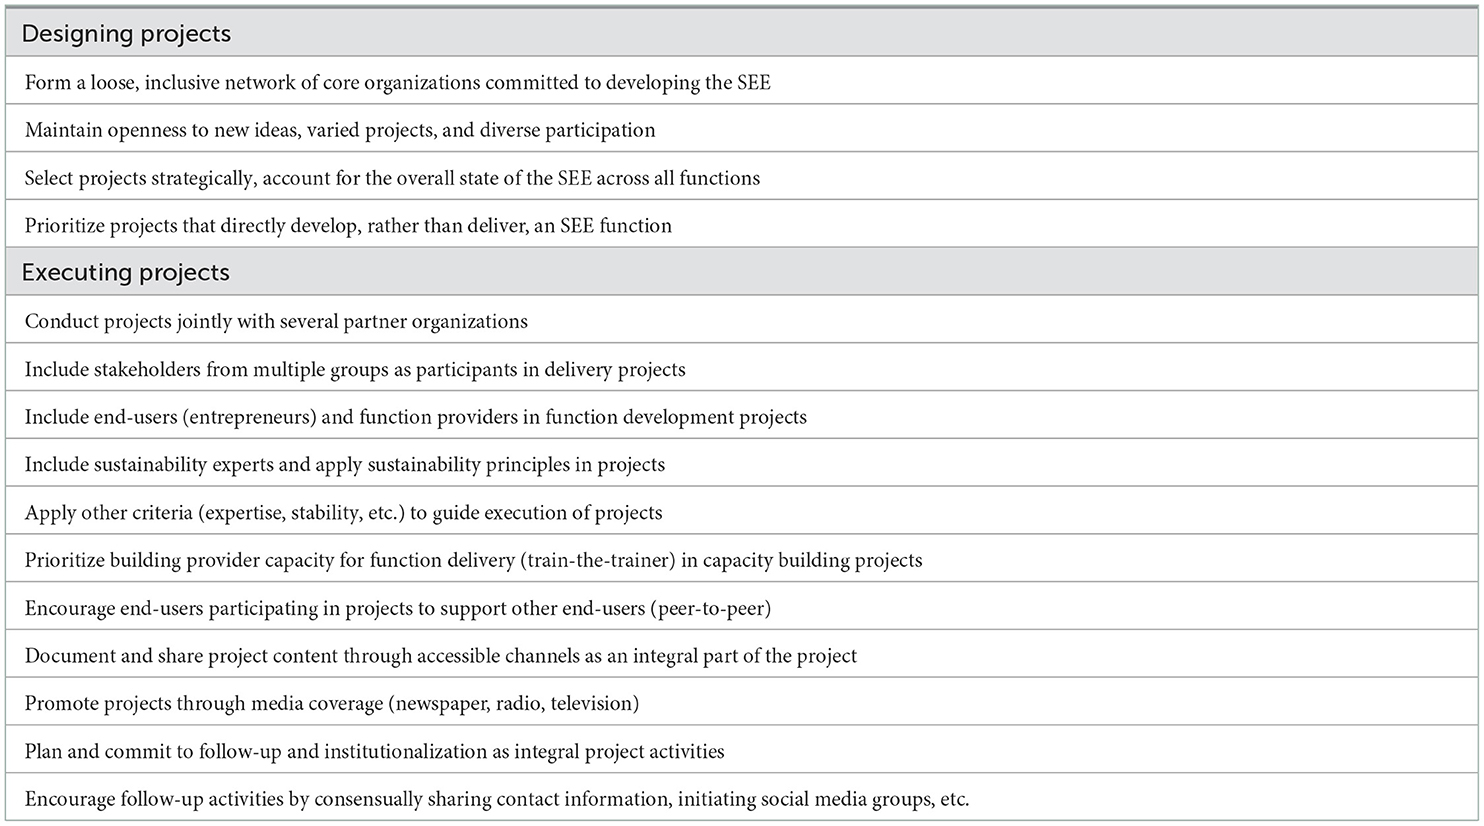Click the "Plan and commit to follow-up" row
Screen dimensions: 1484x826
(374, 752)
